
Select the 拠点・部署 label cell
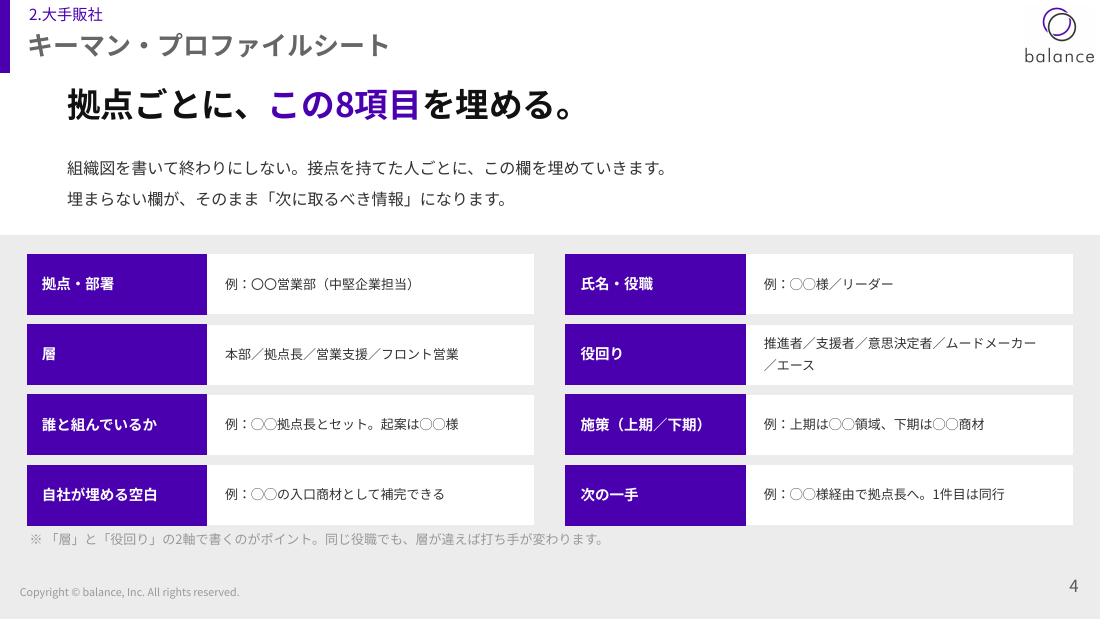coord(117,284)
